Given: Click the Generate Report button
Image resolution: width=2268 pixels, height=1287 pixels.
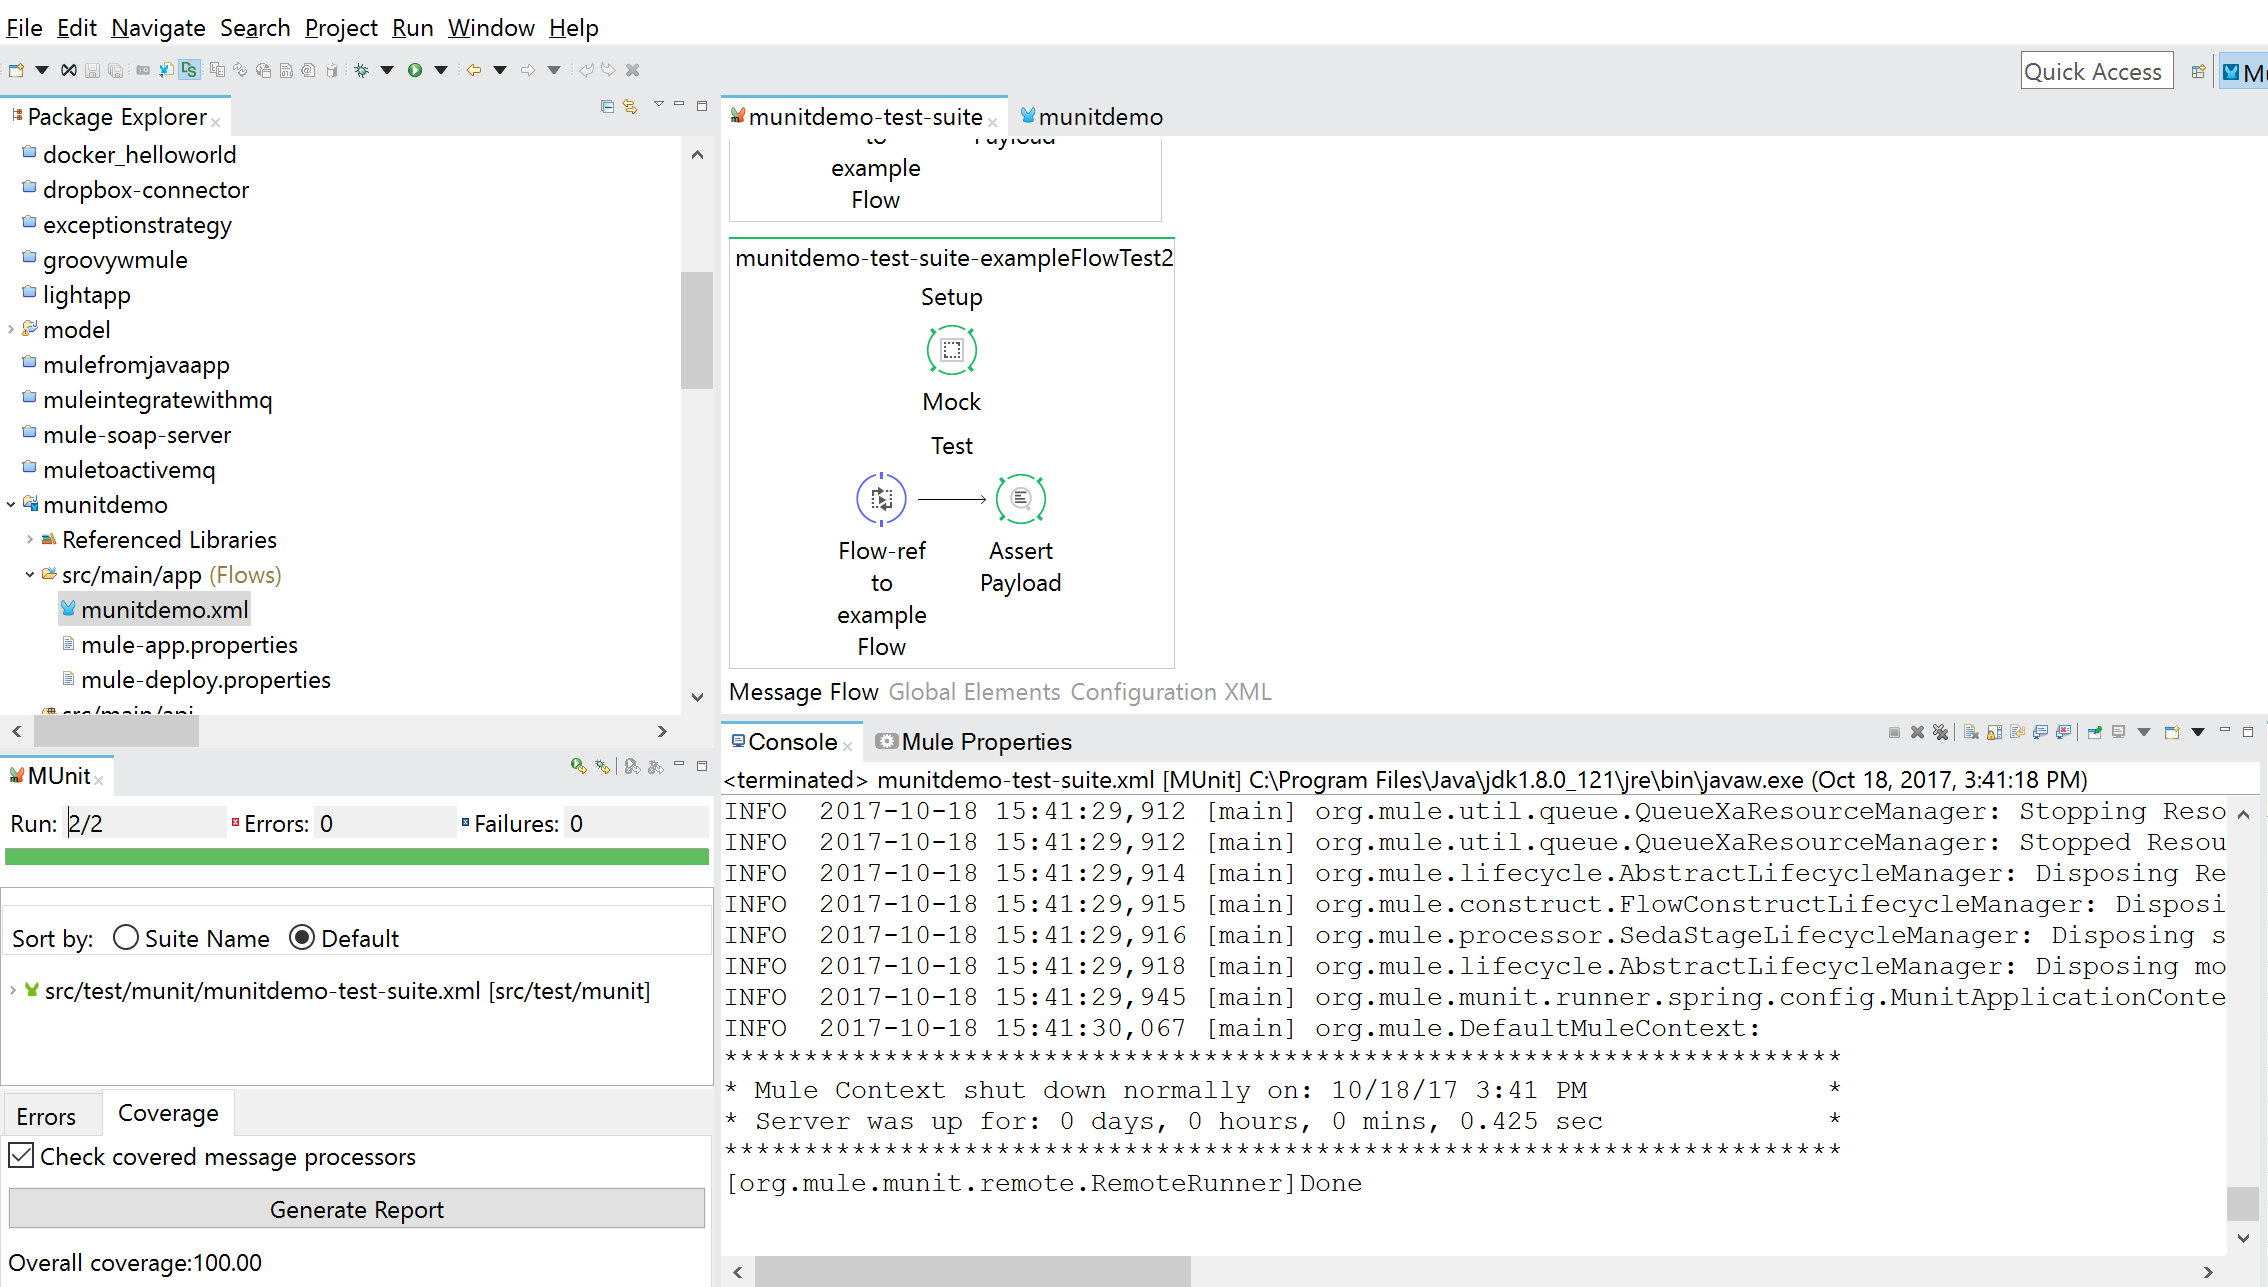Looking at the screenshot, I should 357,1209.
